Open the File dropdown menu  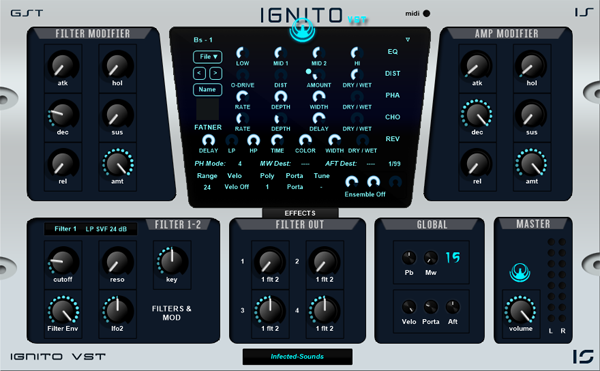207,57
